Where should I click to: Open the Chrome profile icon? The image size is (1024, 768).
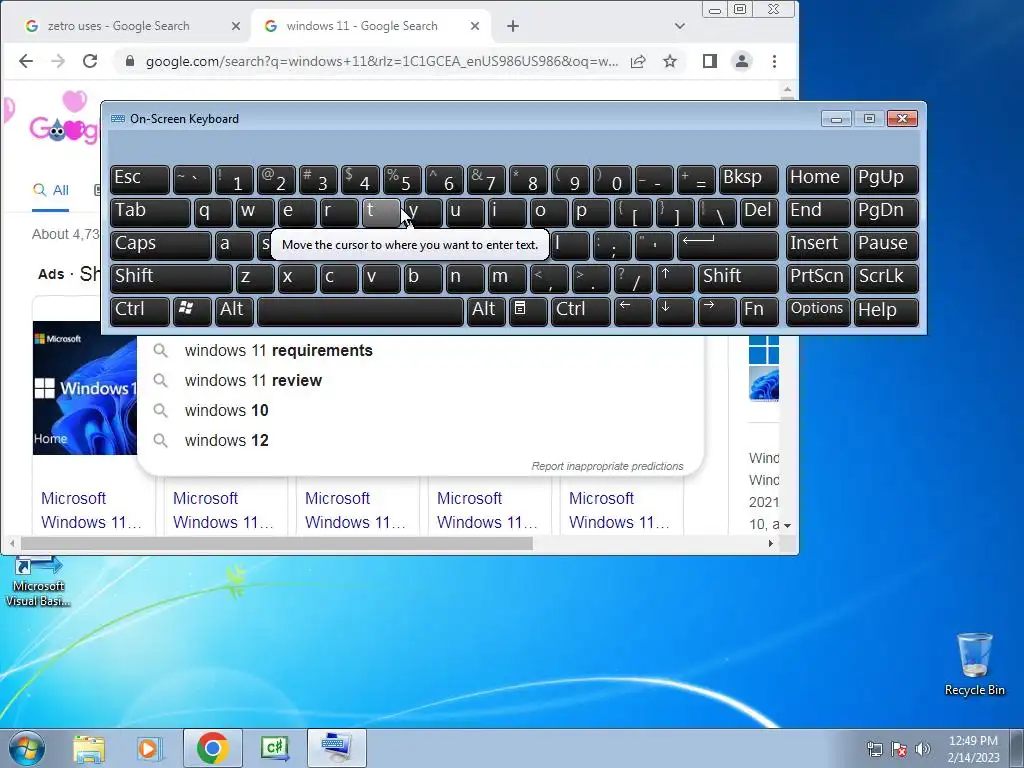[x=742, y=61]
